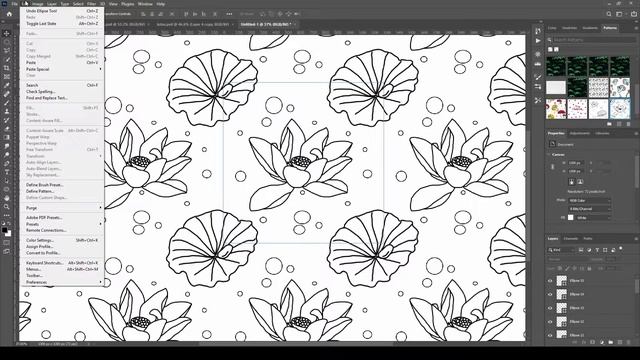The width and height of the screenshot is (640, 360).
Task: Click the delete layer trash icon
Action: tap(629, 342)
